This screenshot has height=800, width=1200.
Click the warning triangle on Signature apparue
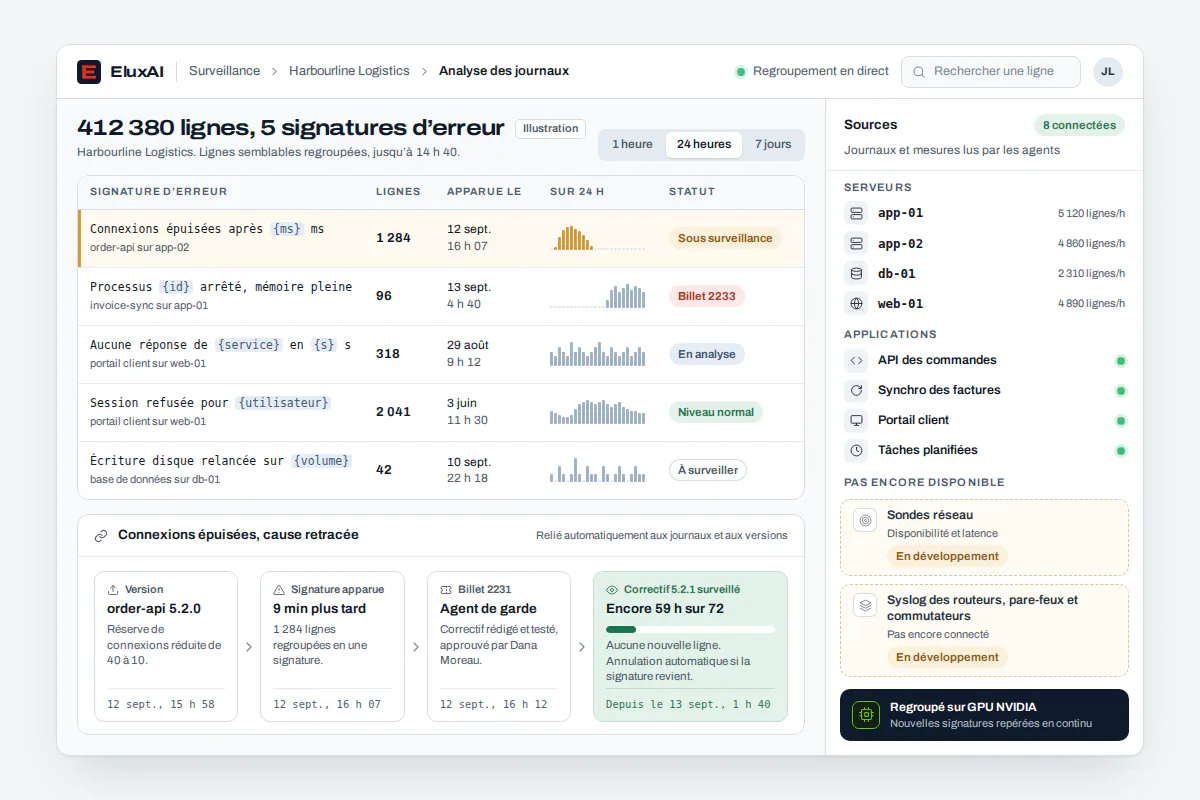point(279,590)
